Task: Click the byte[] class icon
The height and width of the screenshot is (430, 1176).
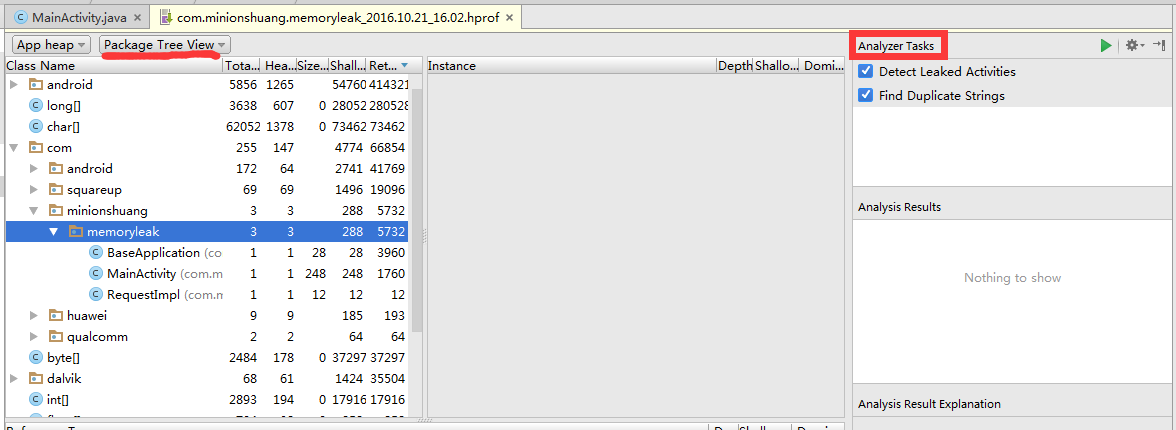Action: point(35,357)
